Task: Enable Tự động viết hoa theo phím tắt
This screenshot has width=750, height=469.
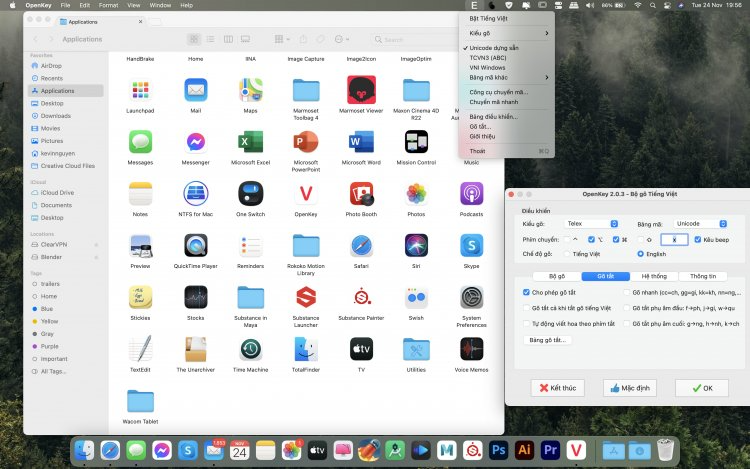Action: click(x=526, y=324)
